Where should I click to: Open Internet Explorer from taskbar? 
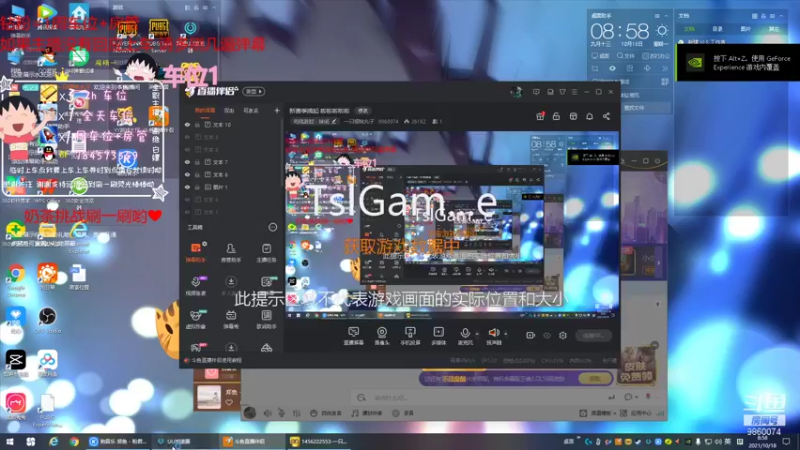(x=53, y=441)
